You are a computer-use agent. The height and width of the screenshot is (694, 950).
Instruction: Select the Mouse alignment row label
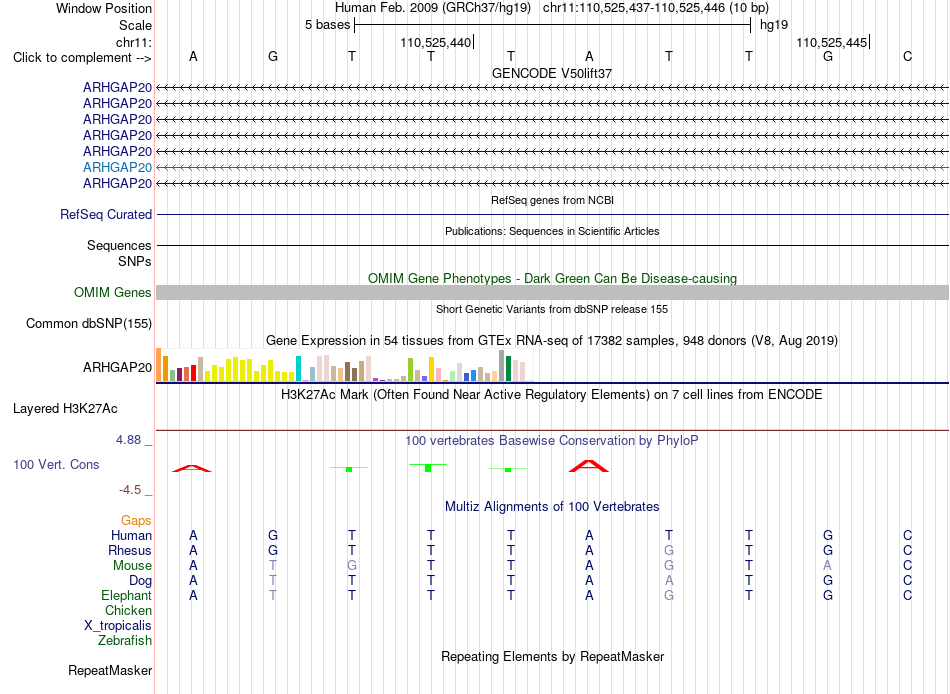pos(132,566)
